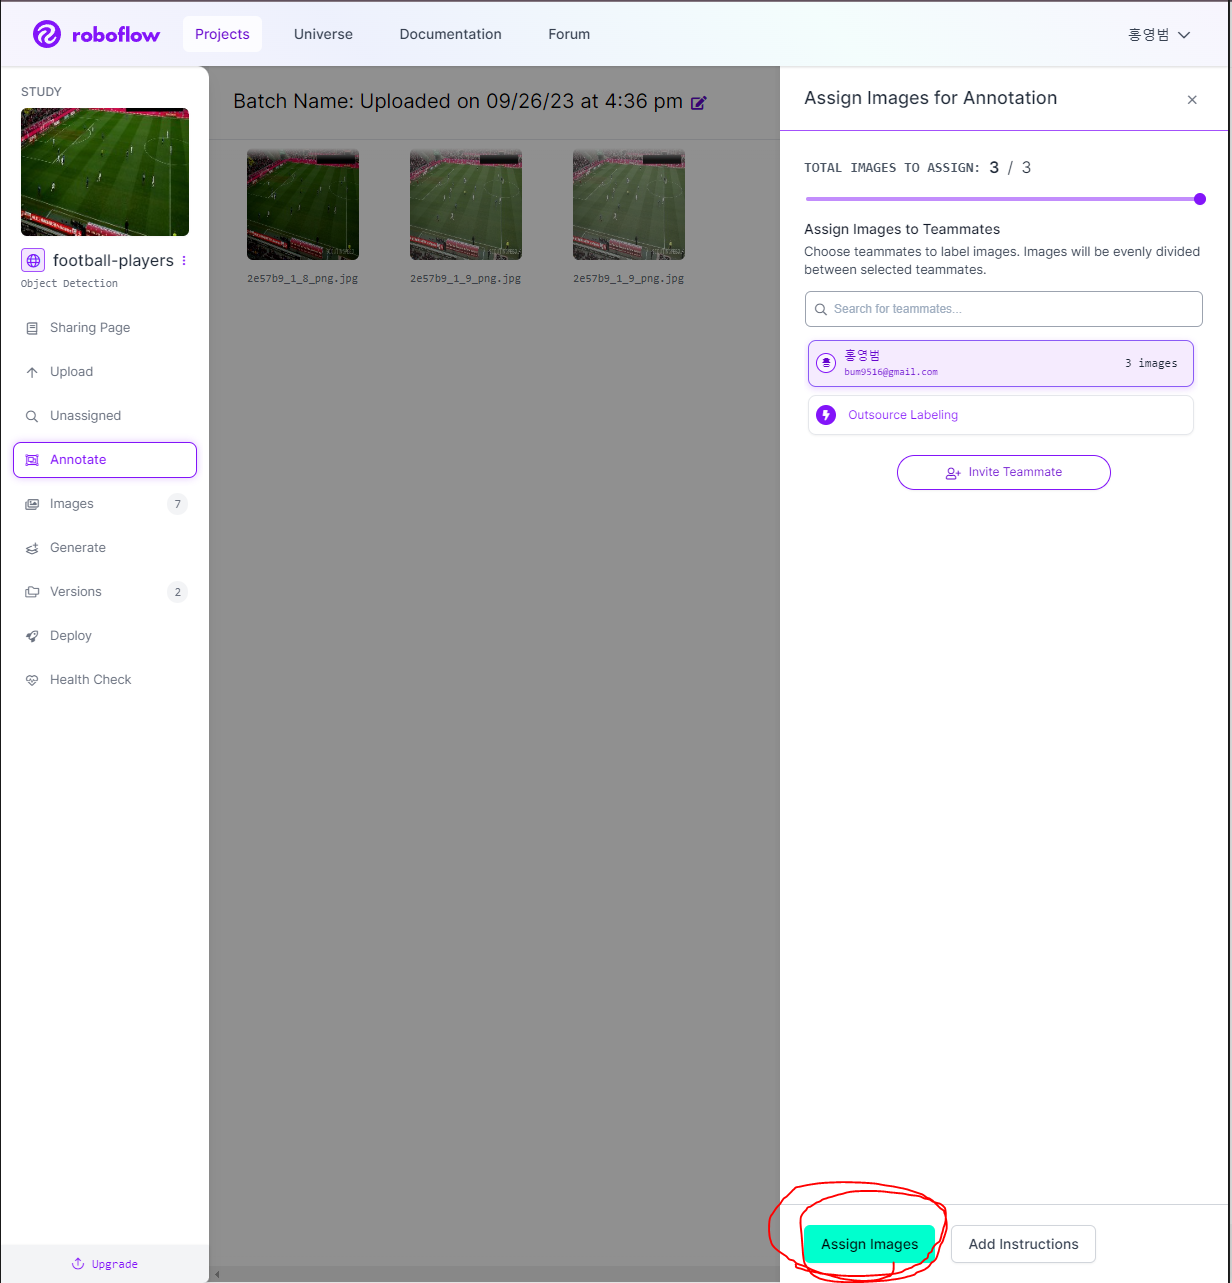Click the Deploy rocket icon
1232x1283 pixels.
pos(32,636)
